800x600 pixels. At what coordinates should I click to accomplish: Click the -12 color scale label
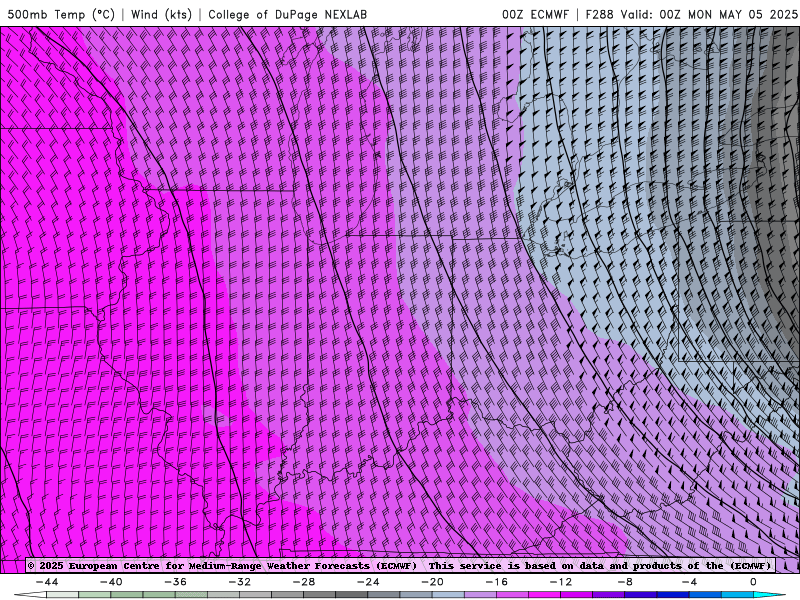[x=561, y=582]
